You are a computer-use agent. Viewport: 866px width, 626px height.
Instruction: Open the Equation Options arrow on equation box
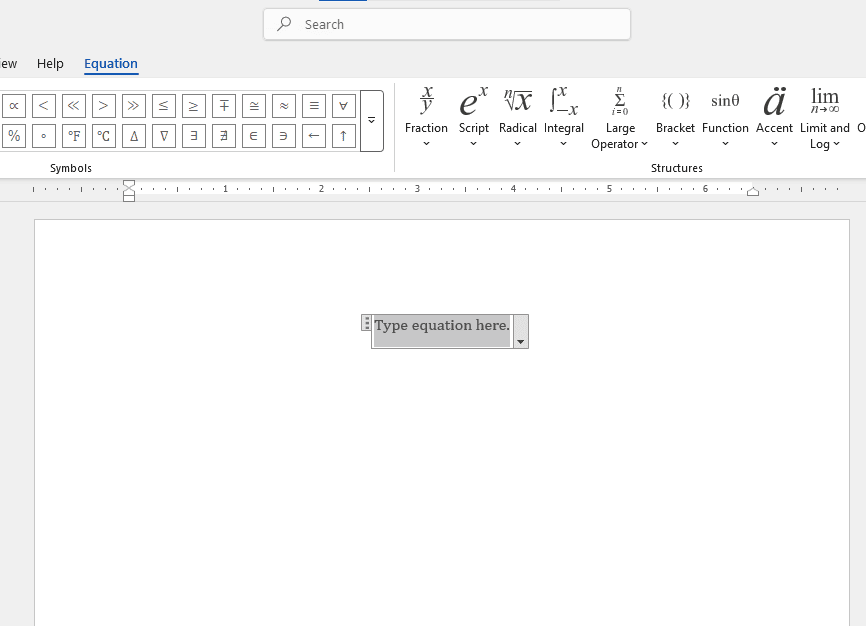coord(520,332)
